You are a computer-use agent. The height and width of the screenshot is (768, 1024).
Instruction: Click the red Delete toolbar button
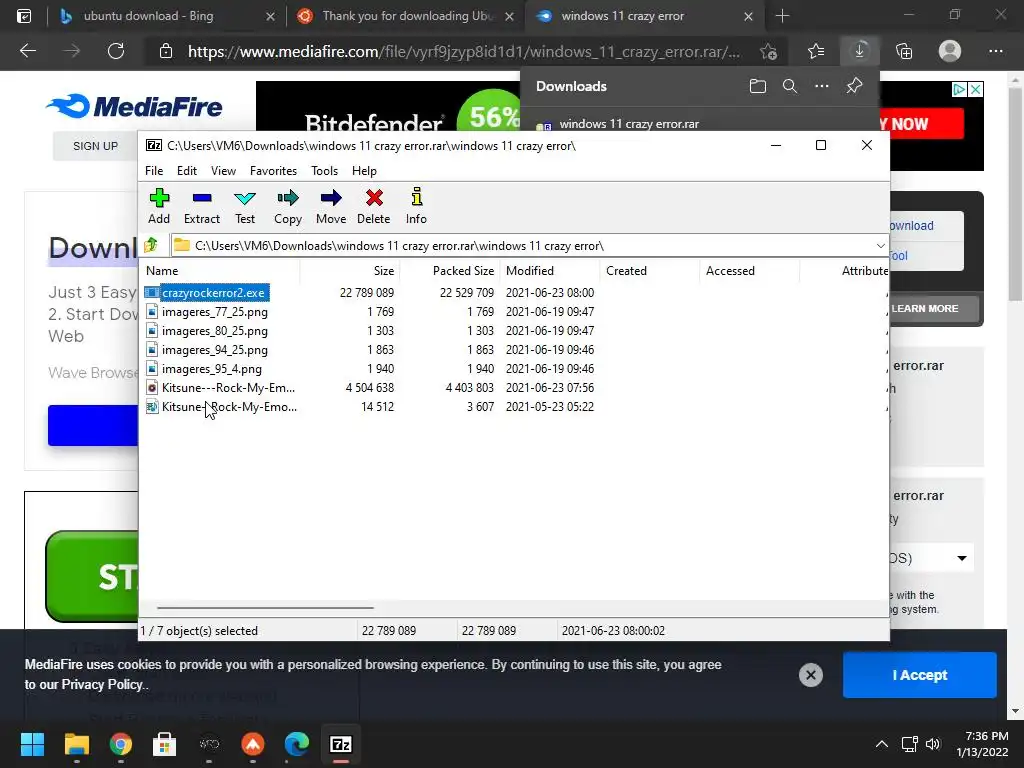[x=374, y=206]
